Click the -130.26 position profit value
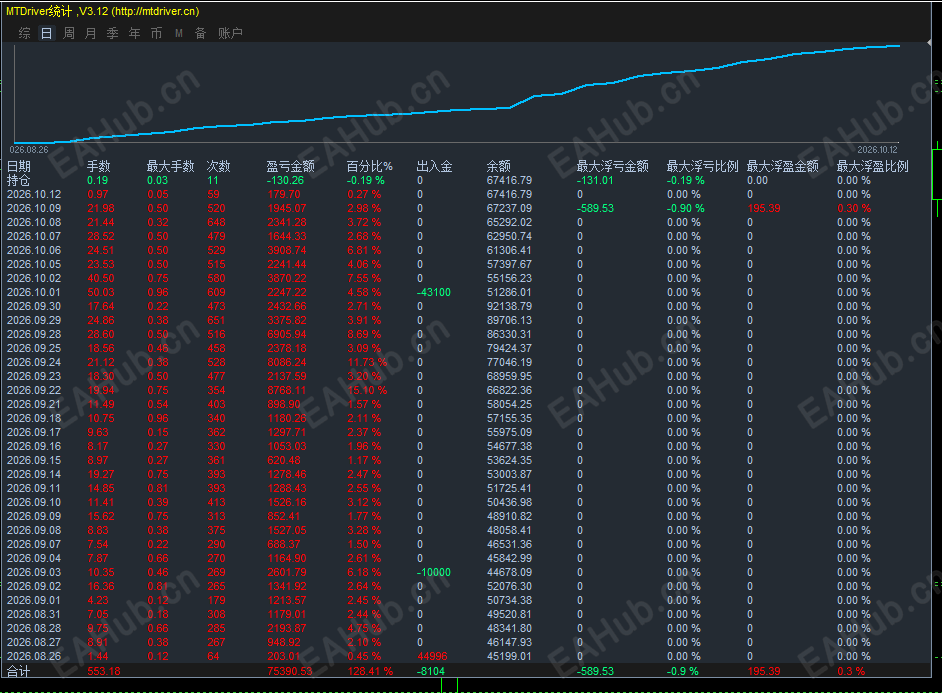 tap(285, 180)
